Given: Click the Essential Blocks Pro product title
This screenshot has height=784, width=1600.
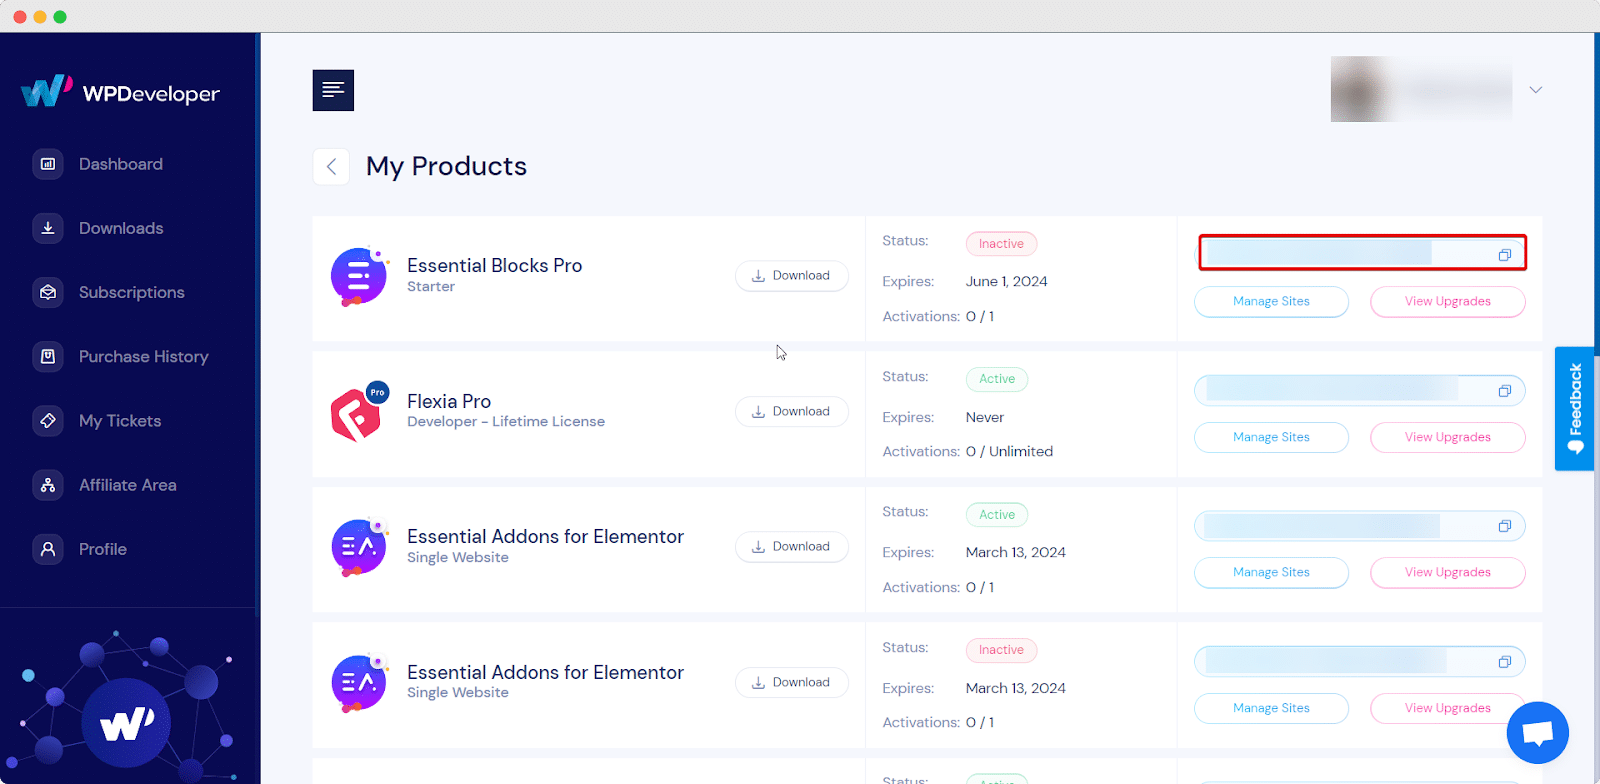Looking at the screenshot, I should point(494,265).
